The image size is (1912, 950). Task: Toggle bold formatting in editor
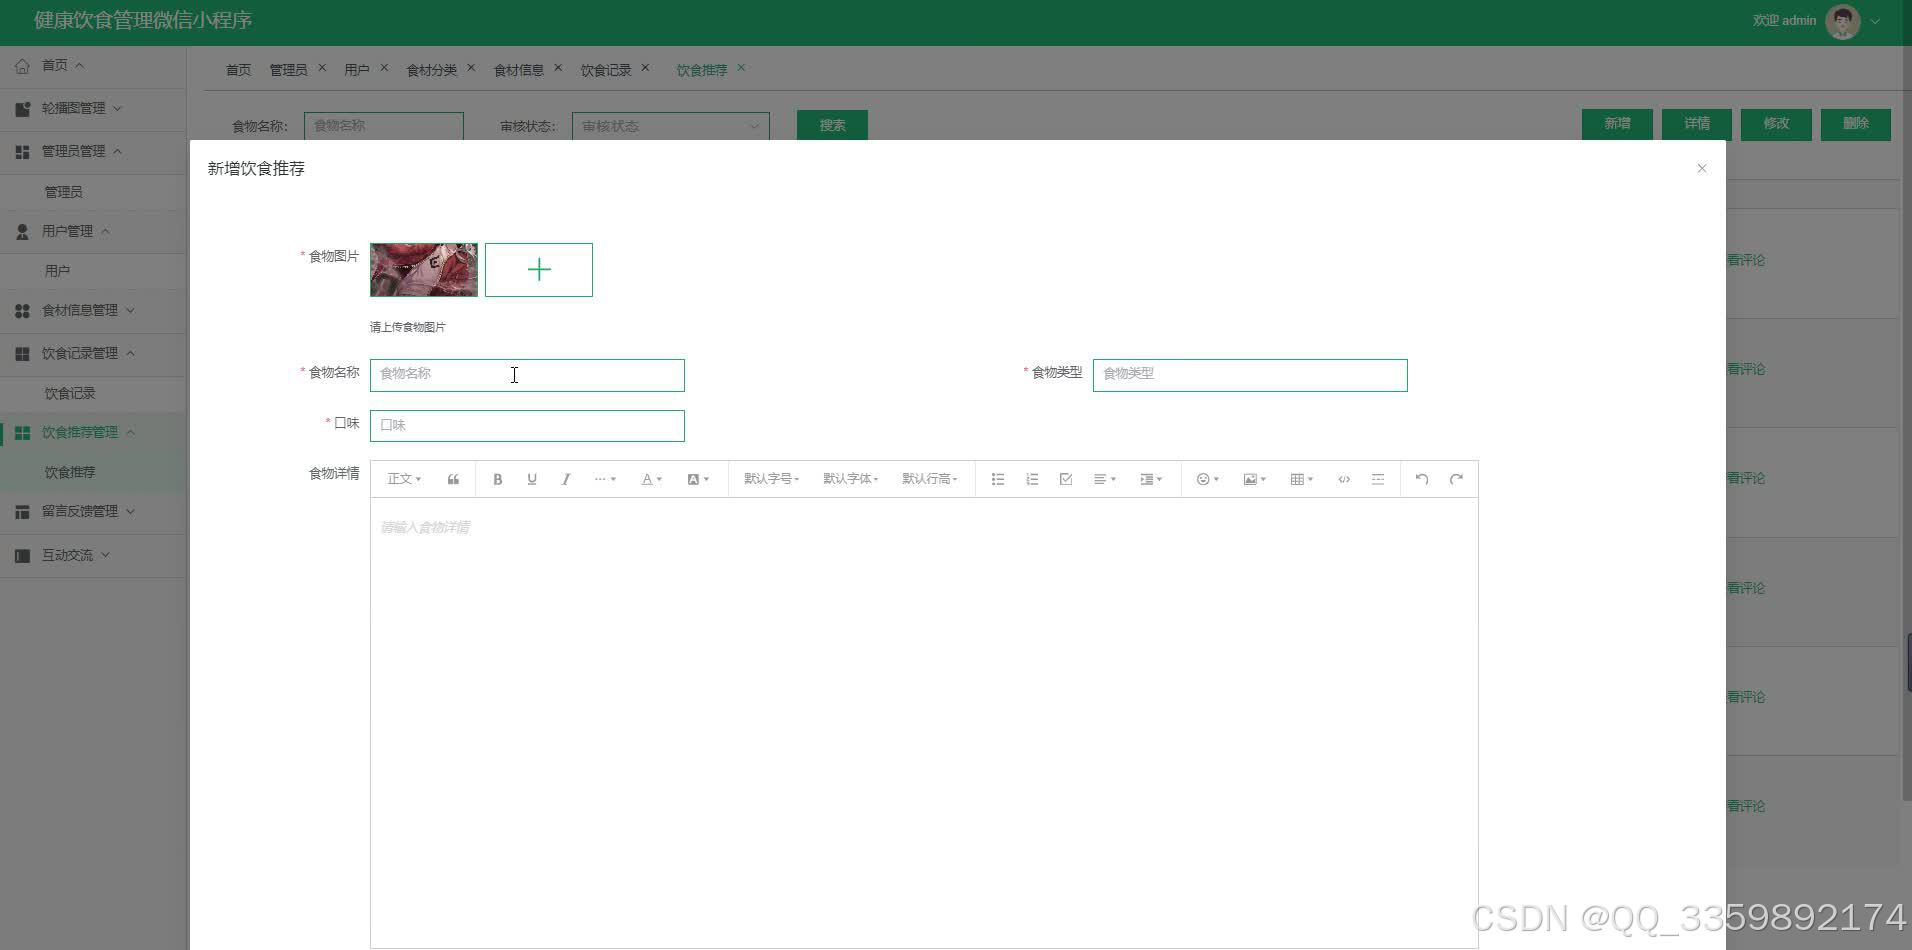pyautogui.click(x=497, y=479)
